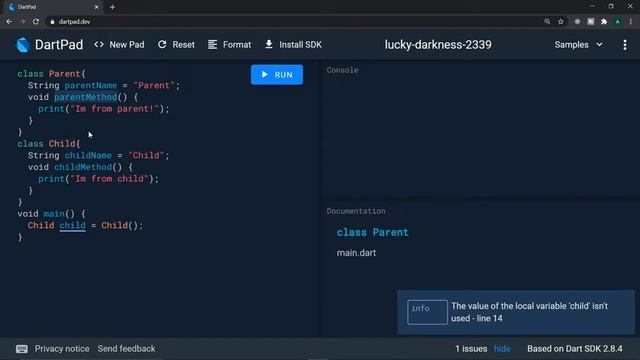
Task: Click the square extension icon in toolbar
Action: point(591,22)
